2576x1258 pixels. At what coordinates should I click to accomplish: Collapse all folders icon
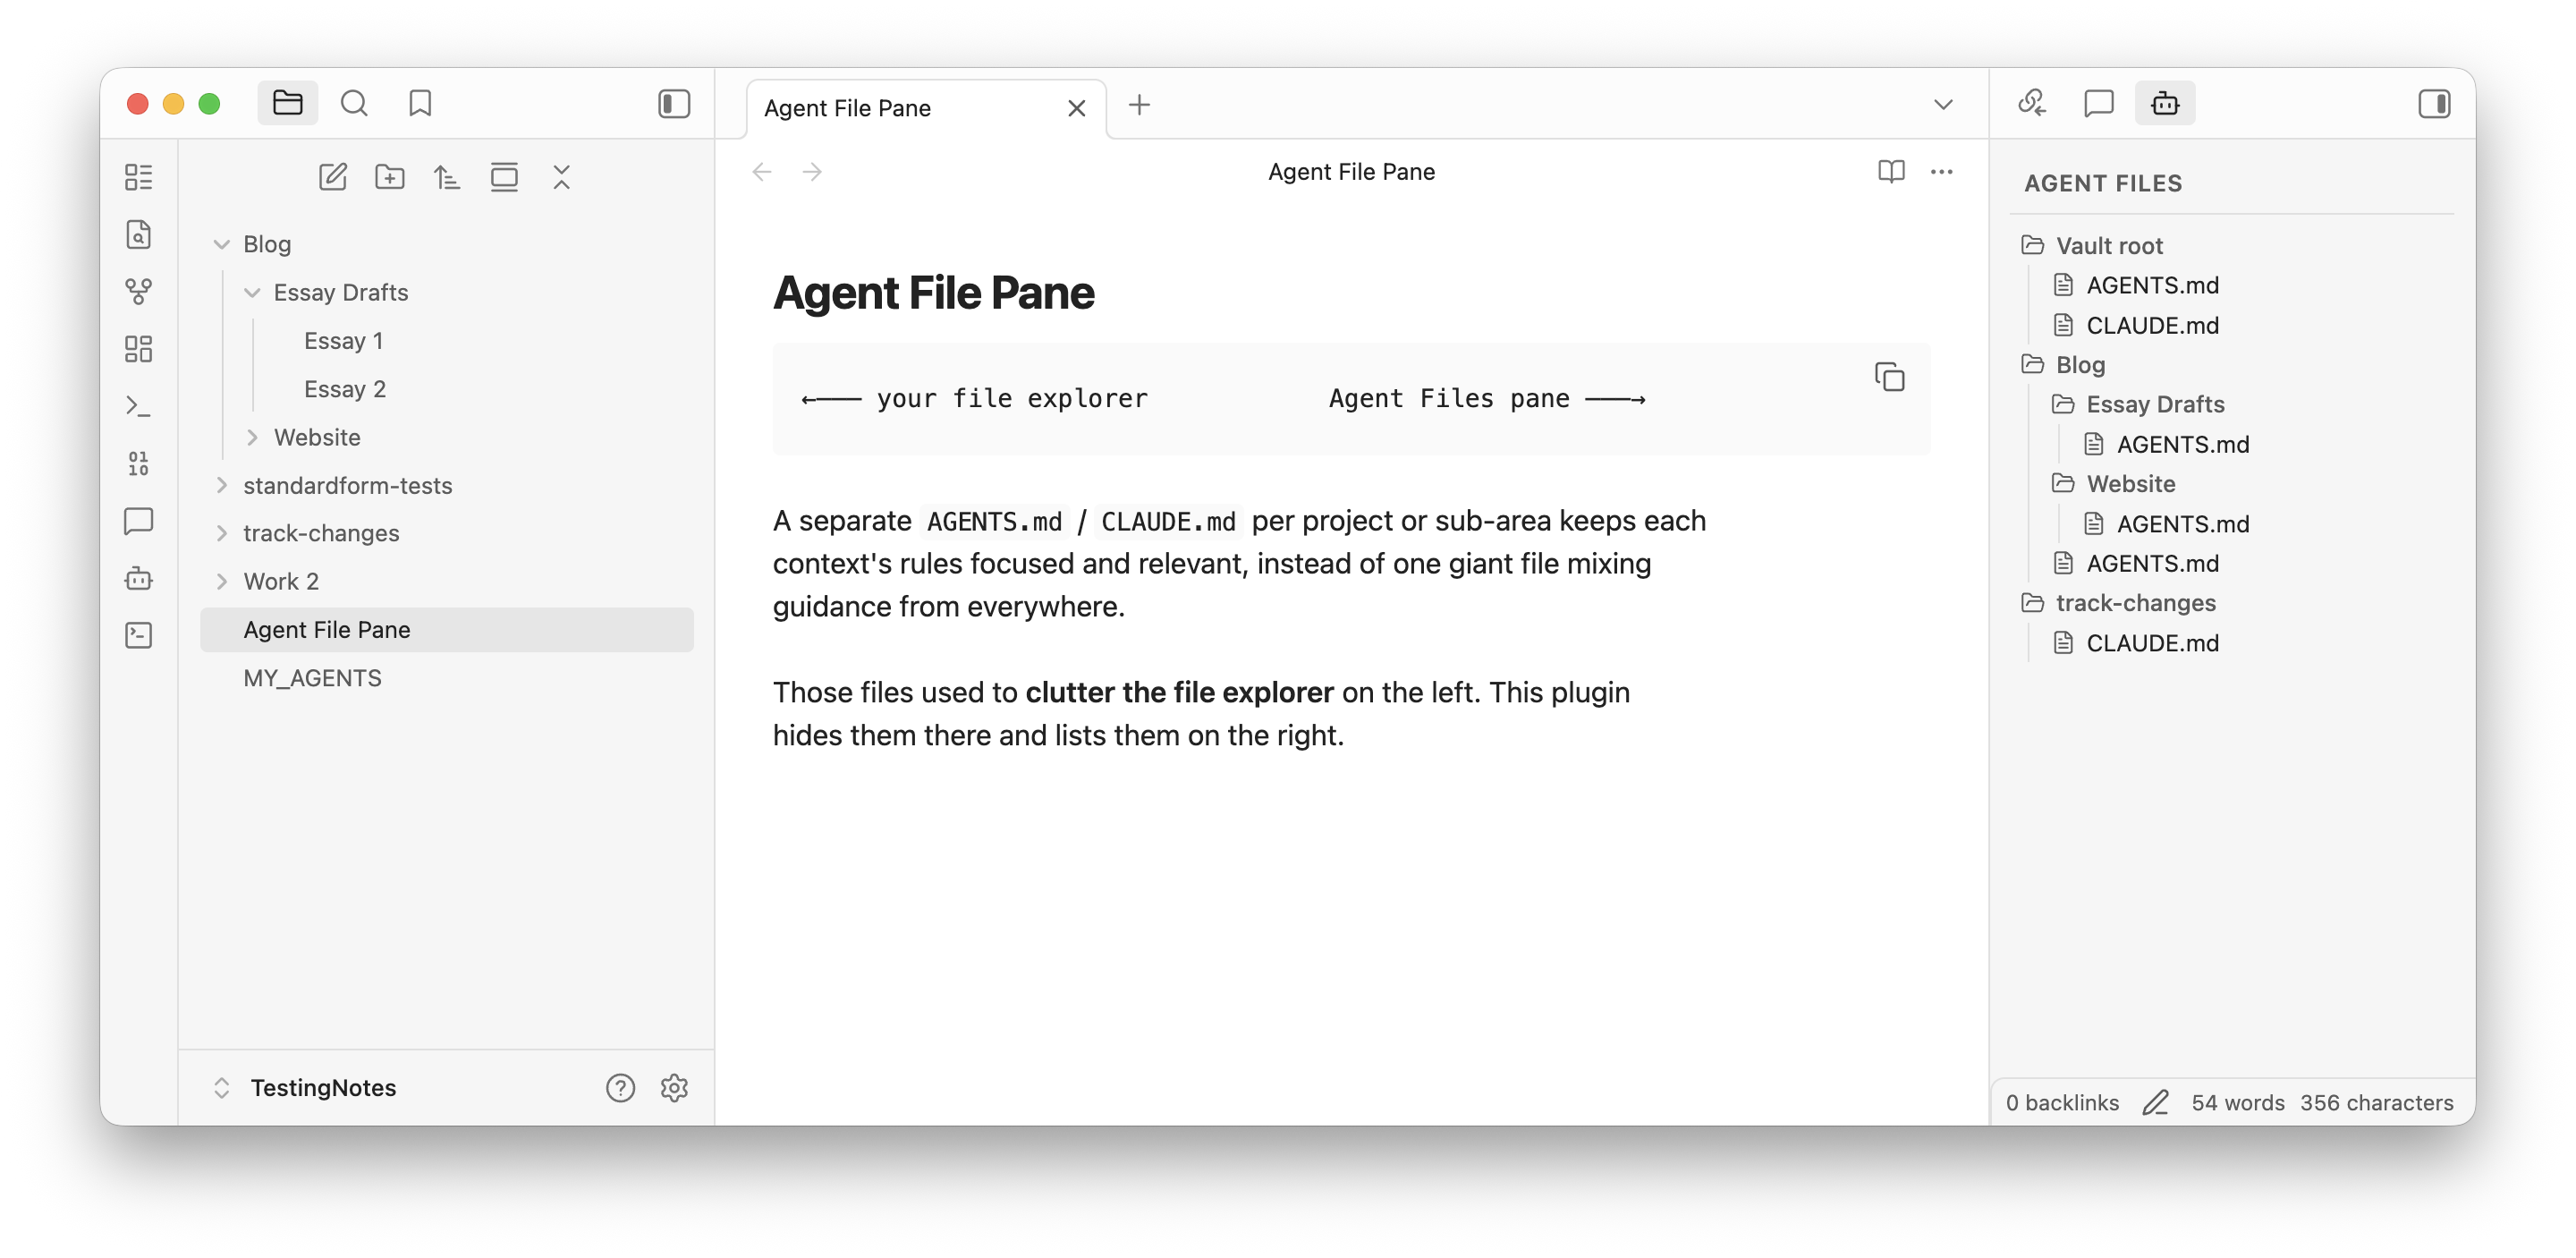pos(561,177)
